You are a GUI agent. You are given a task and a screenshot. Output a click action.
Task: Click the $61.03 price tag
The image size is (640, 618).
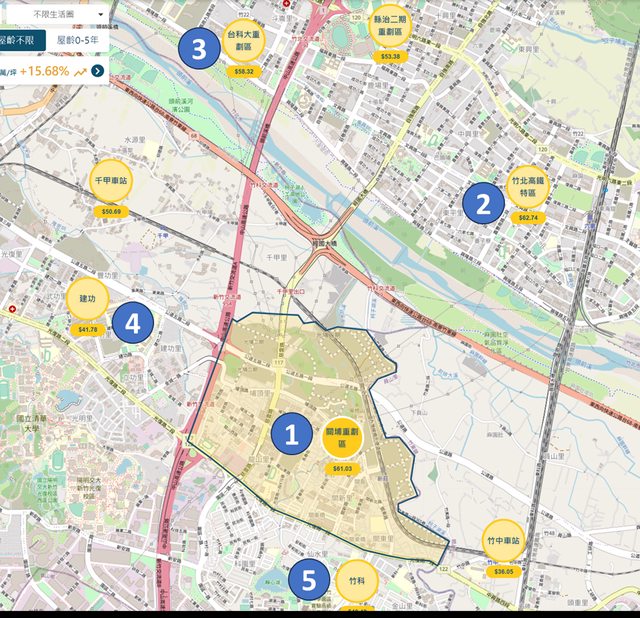coord(342,468)
